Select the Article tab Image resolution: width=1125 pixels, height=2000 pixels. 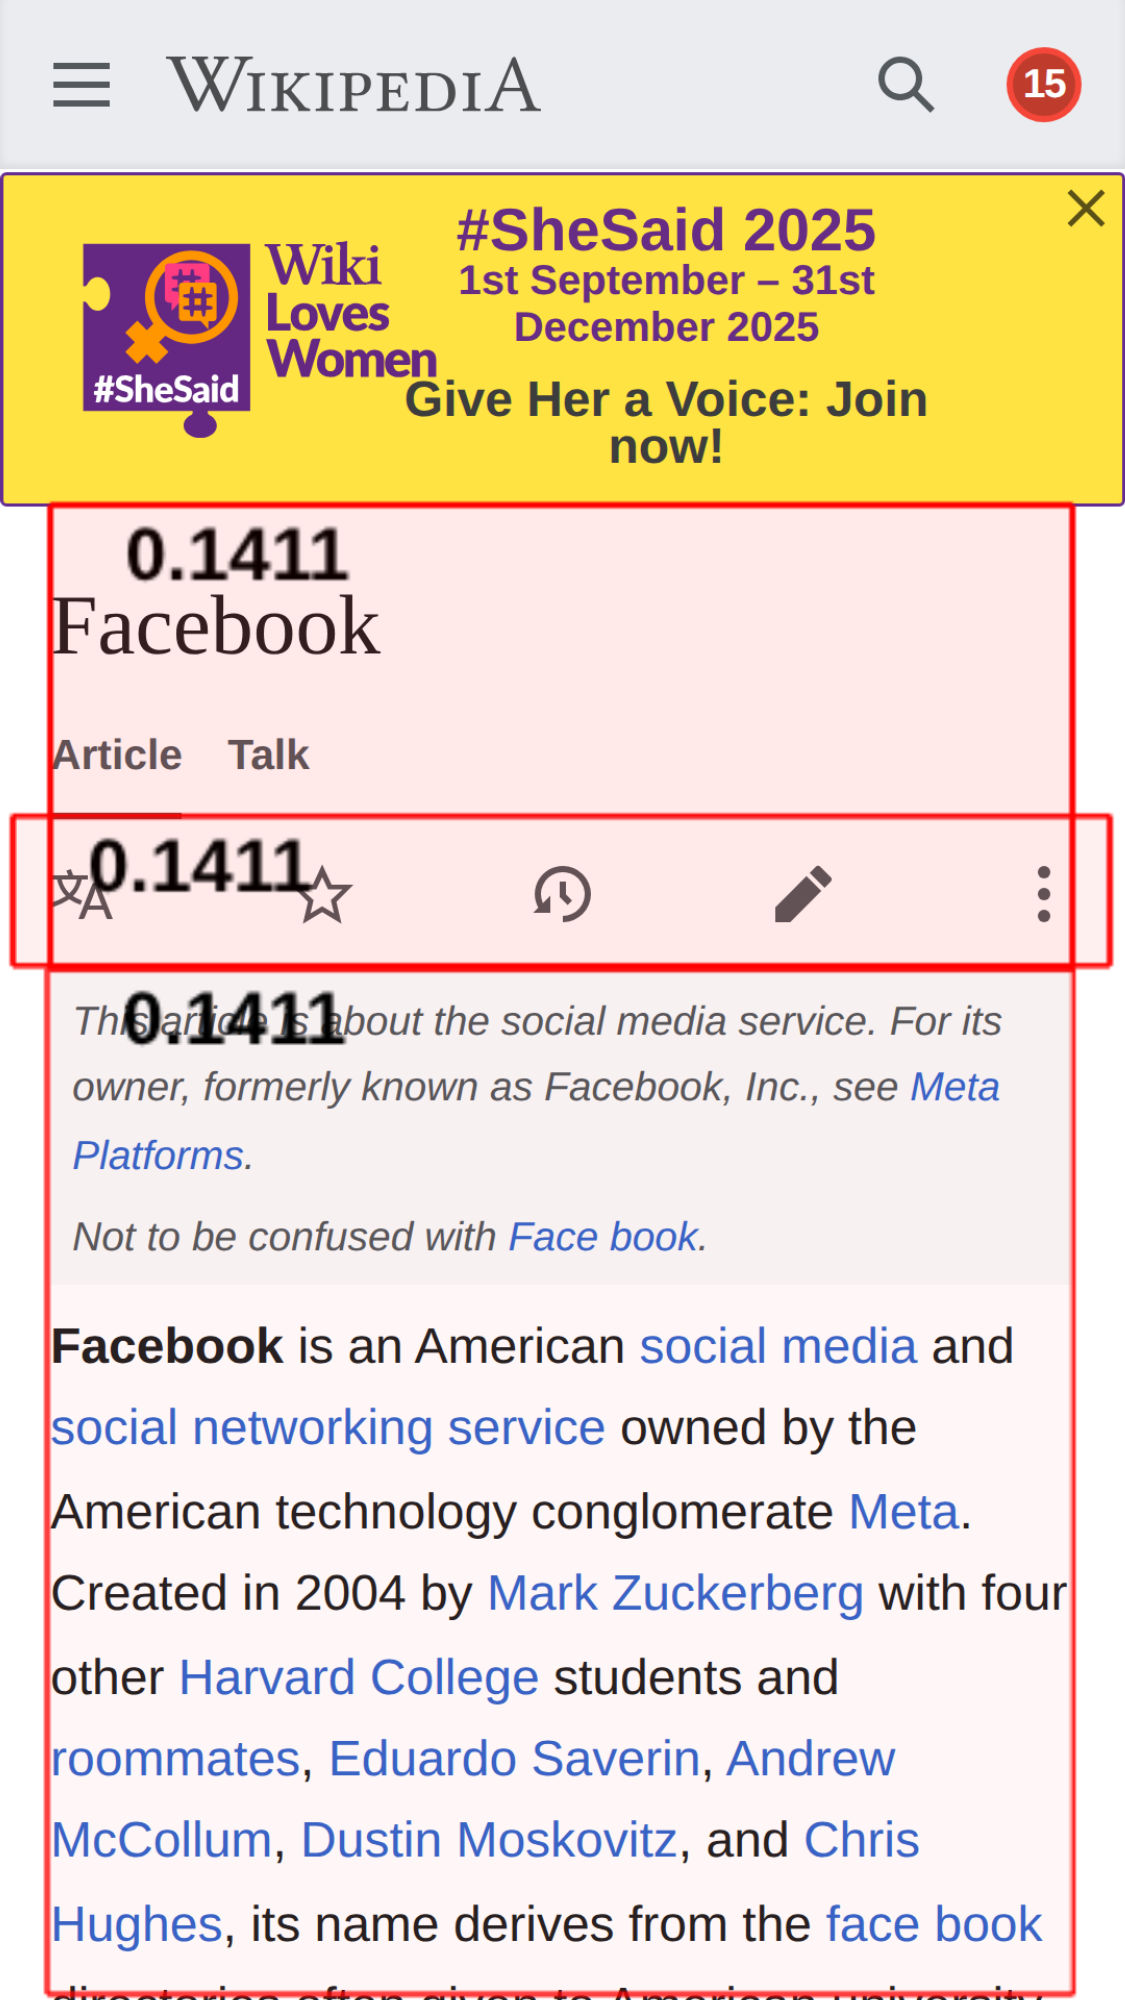pyautogui.click(x=117, y=755)
